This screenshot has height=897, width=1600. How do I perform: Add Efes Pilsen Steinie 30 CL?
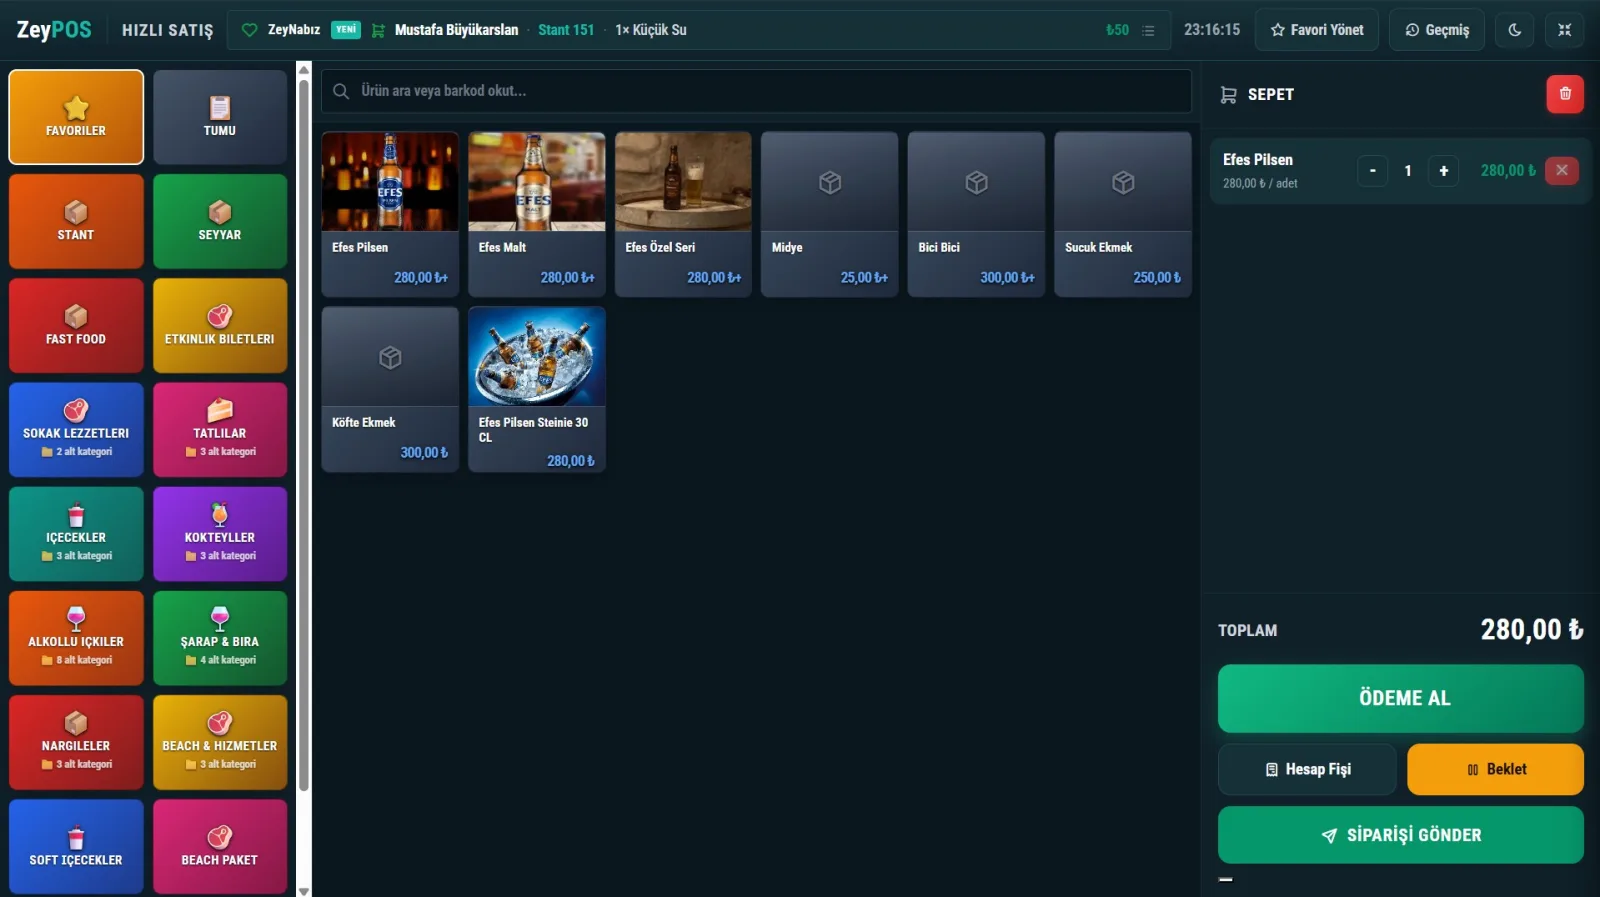(537, 389)
